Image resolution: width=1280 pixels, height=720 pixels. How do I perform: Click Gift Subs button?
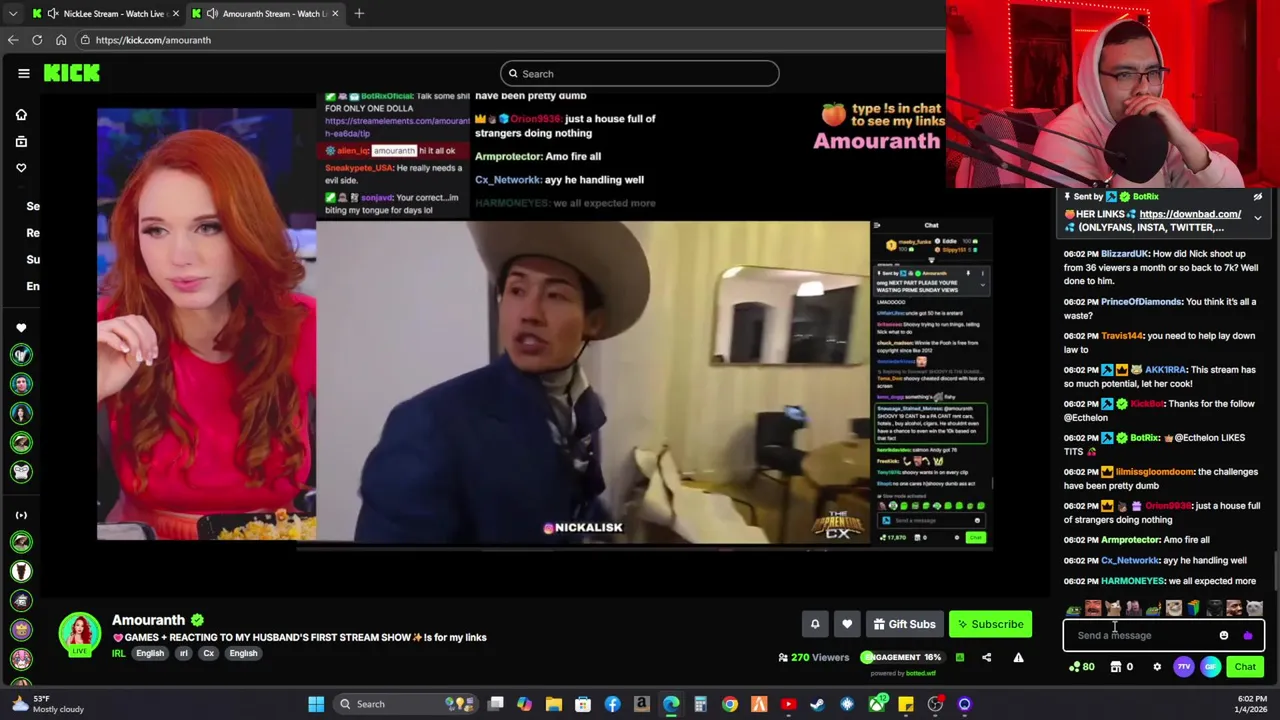click(x=904, y=624)
